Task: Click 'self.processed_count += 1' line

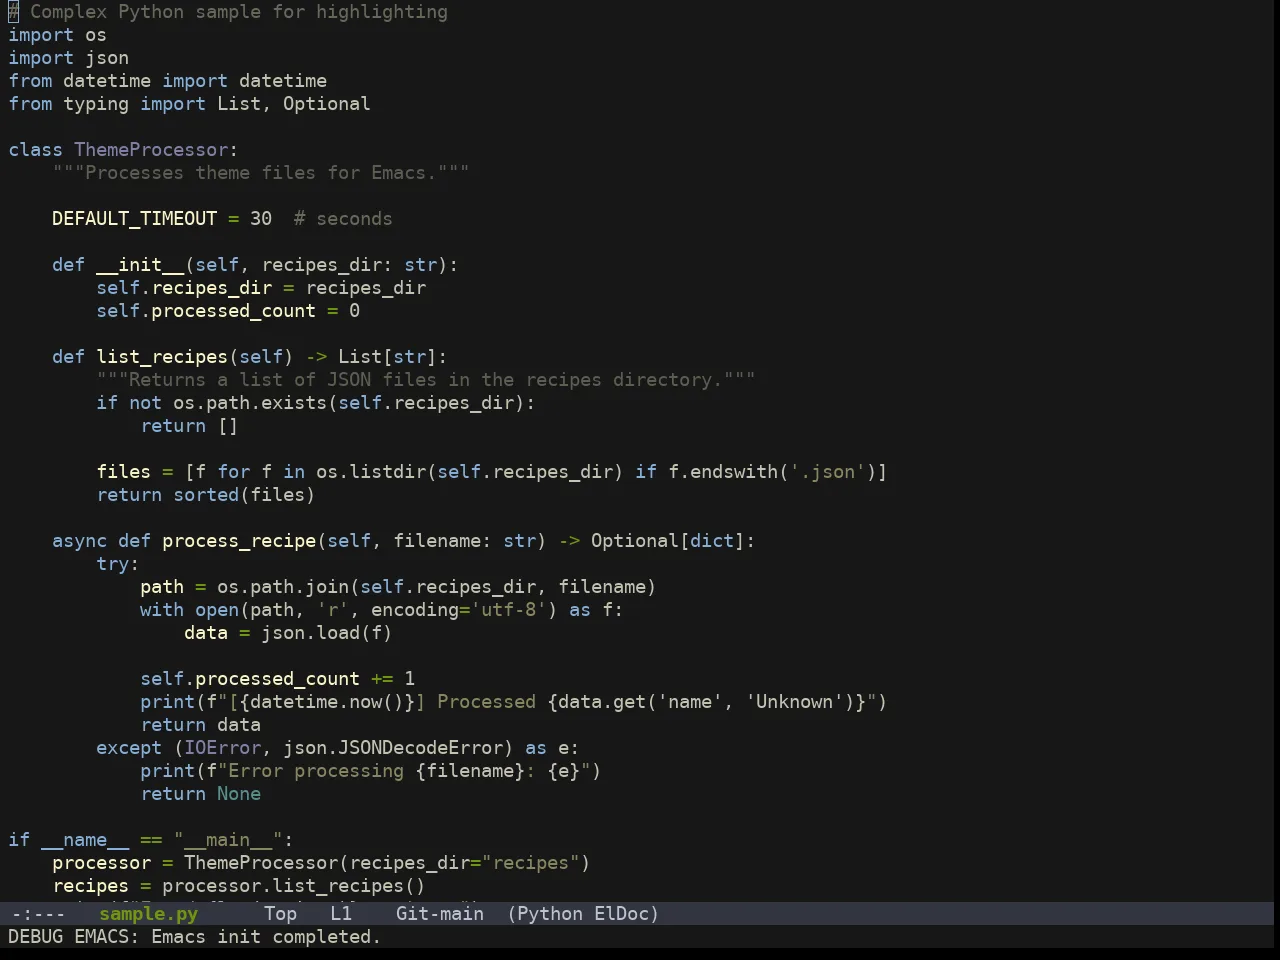Action: 277,679
